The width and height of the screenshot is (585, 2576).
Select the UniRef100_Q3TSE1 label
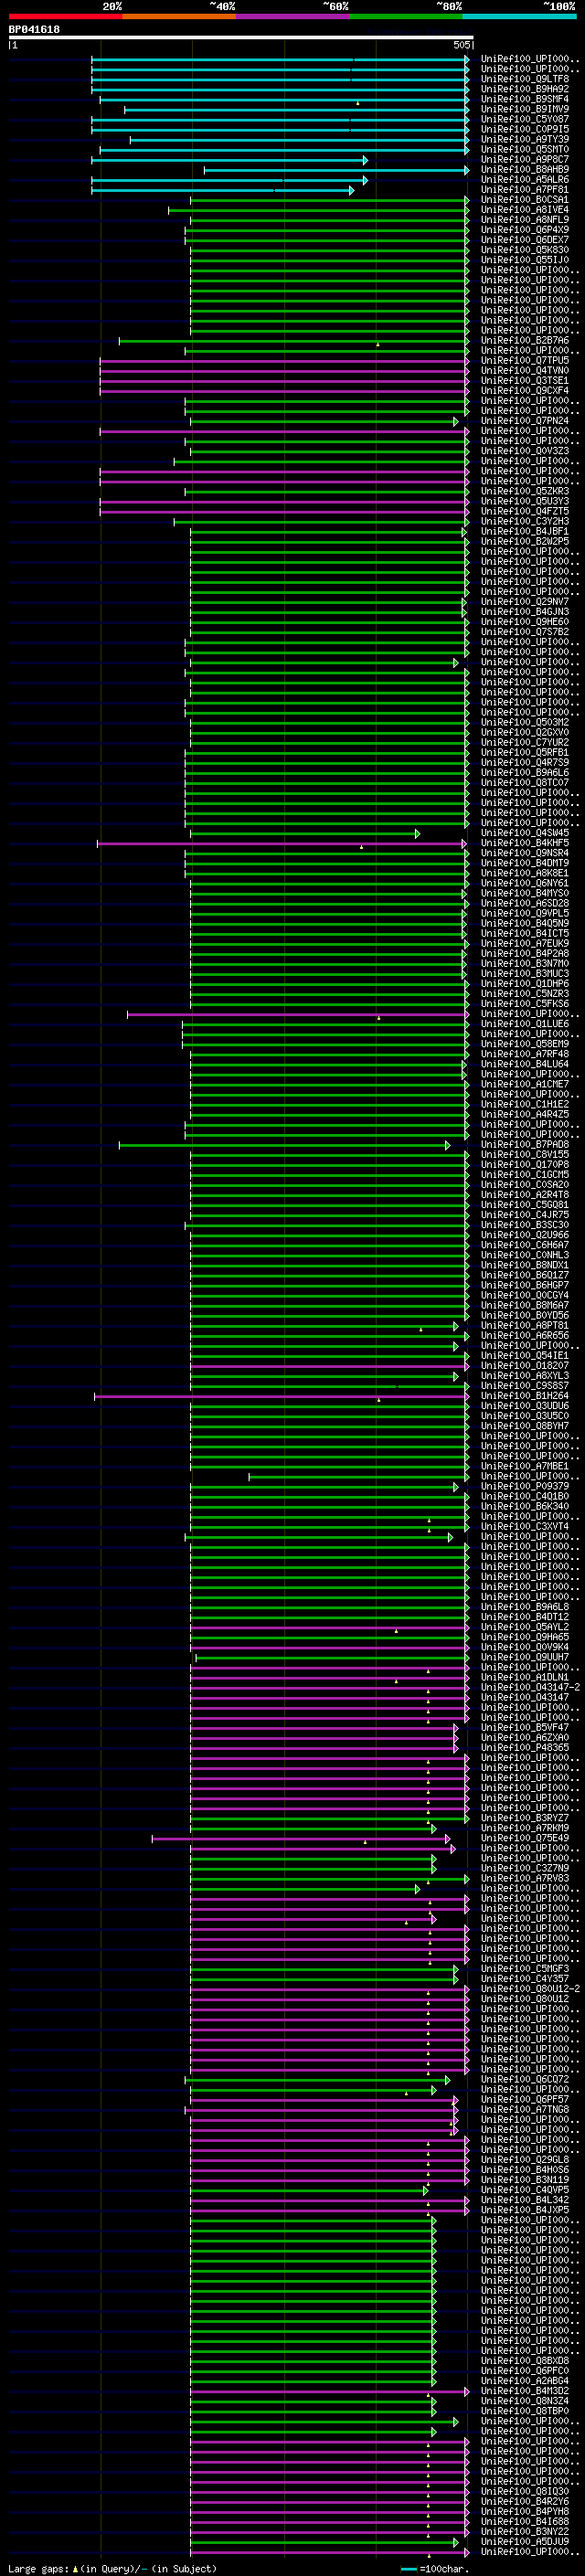tap(525, 381)
